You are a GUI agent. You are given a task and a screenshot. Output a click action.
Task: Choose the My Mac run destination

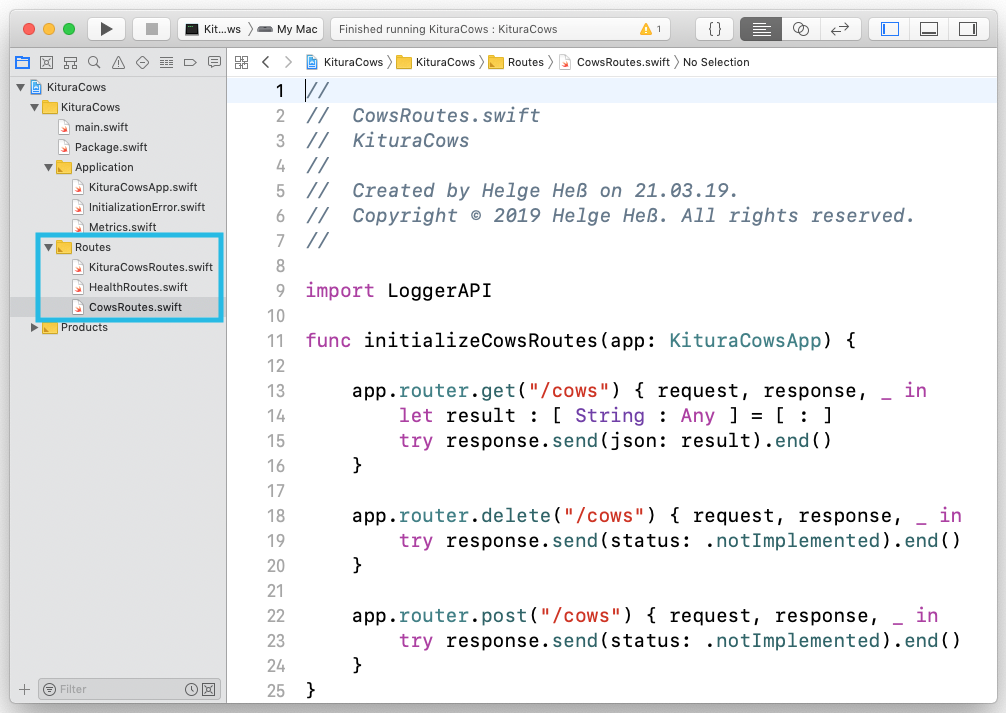[287, 29]
